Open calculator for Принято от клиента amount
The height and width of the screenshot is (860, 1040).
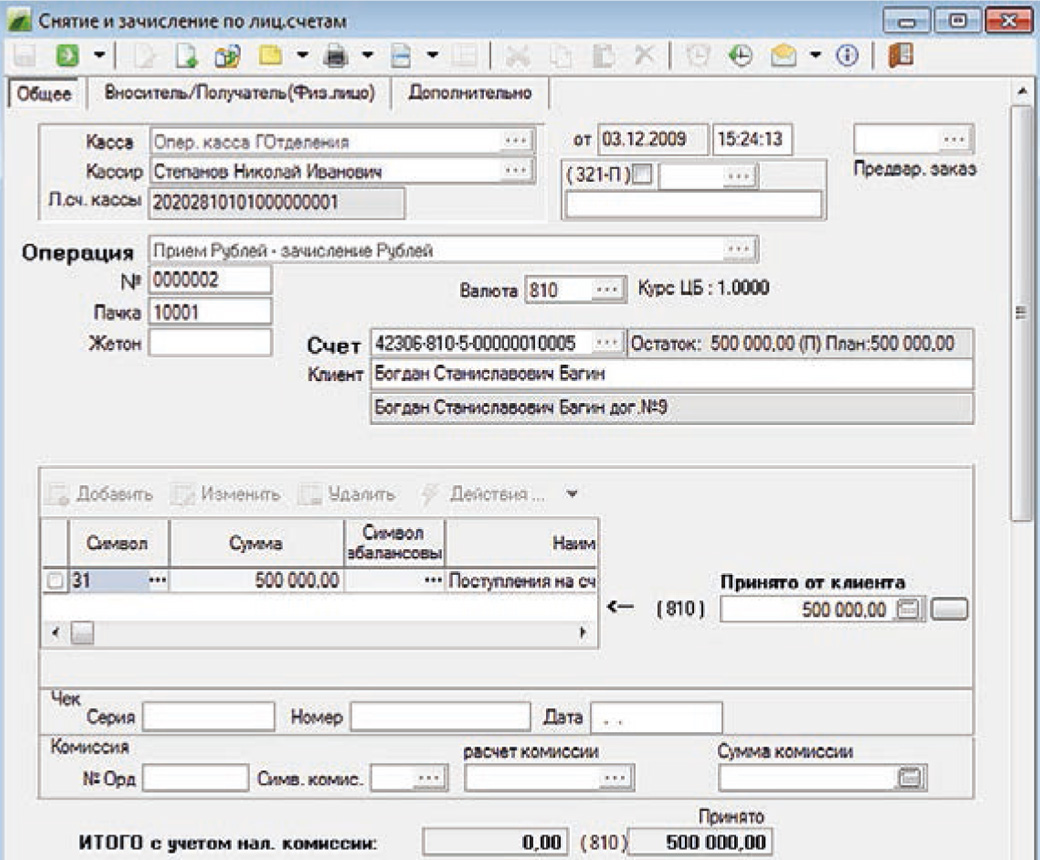point(908,610)
